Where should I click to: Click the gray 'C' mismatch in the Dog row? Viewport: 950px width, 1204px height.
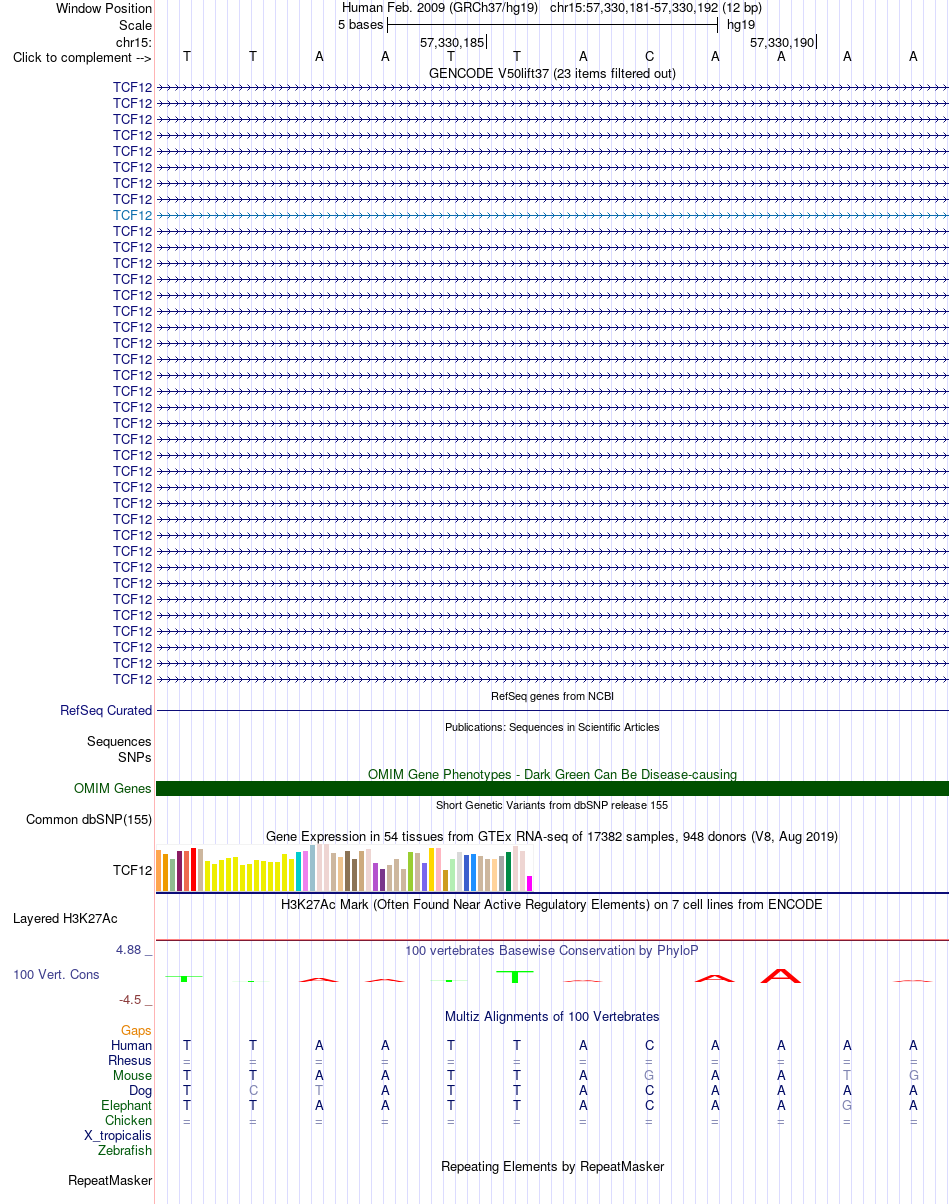pos(253,1091)
